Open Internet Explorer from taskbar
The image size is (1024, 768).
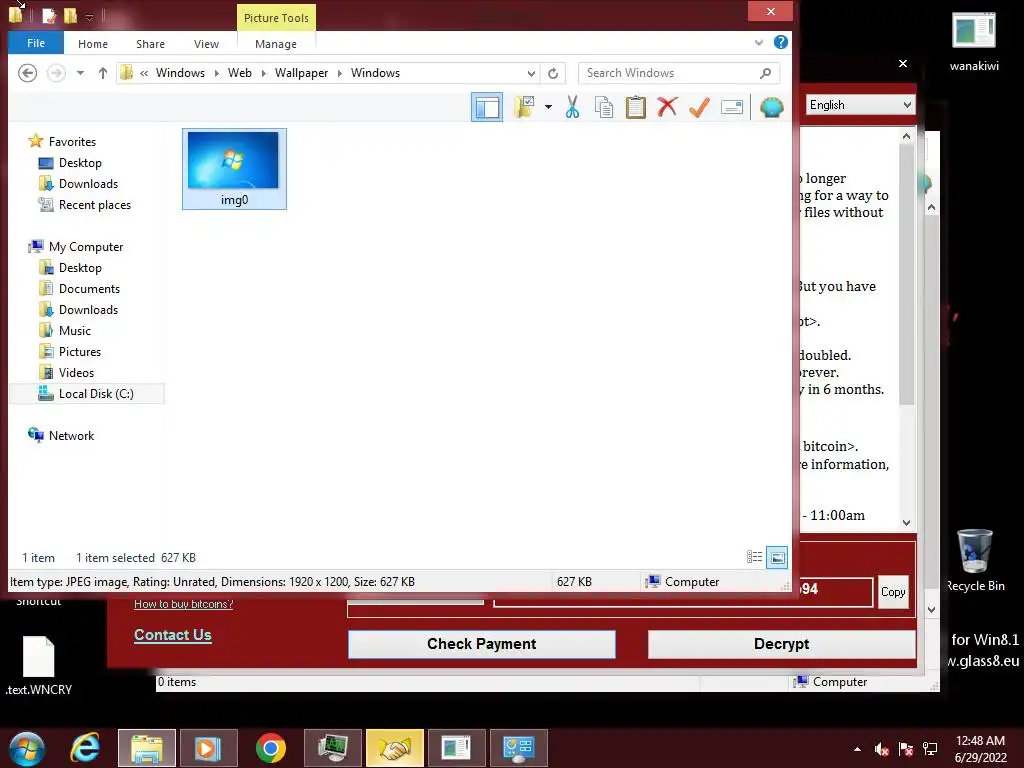(85, 748)
